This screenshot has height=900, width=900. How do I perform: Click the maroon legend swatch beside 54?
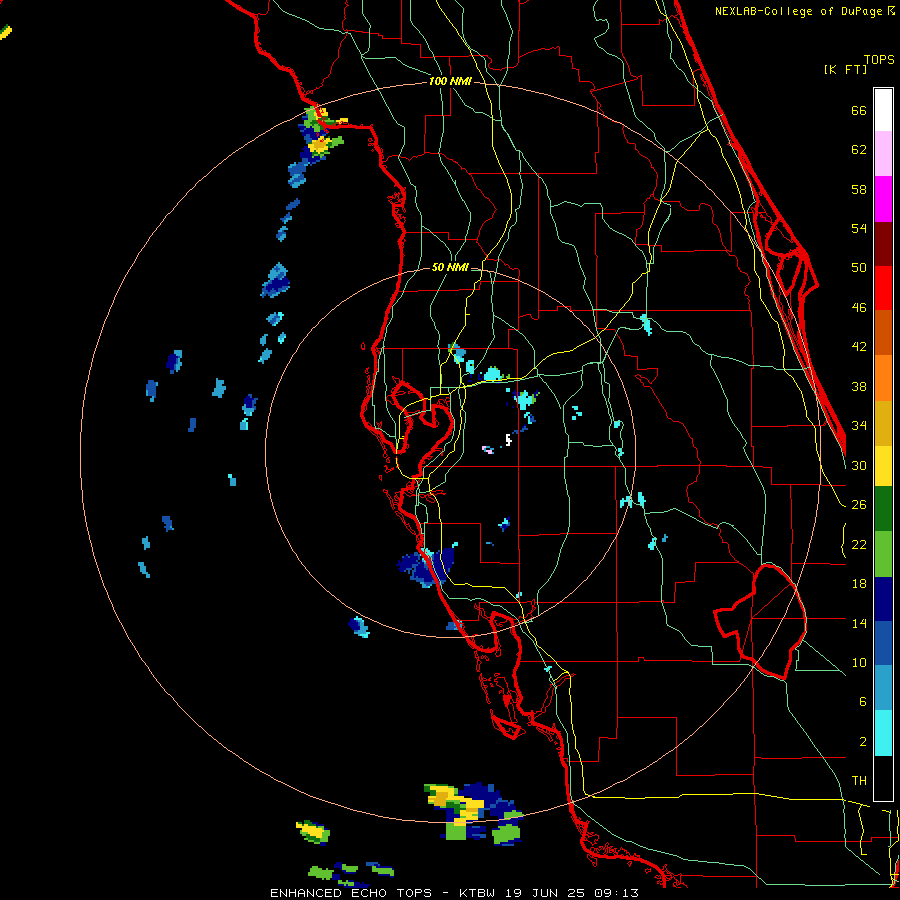click(x=883, y=243)
